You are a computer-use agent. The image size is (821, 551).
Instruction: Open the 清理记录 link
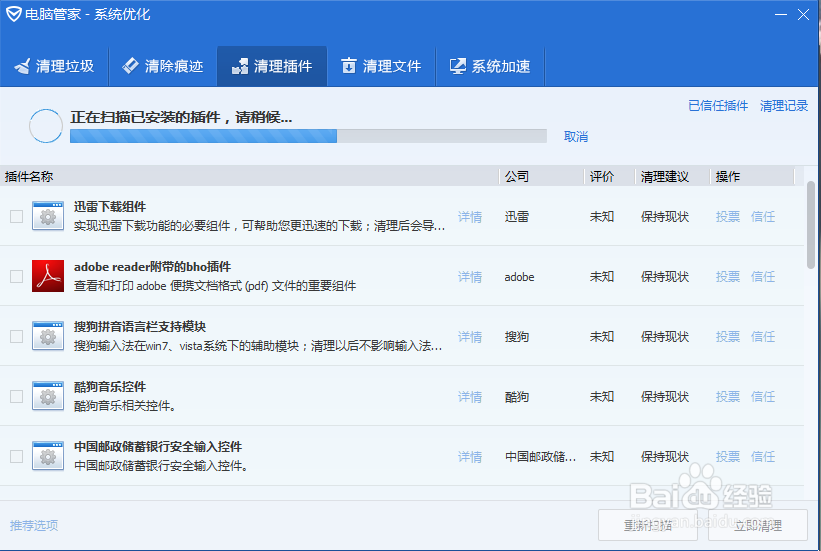[784, 106]
